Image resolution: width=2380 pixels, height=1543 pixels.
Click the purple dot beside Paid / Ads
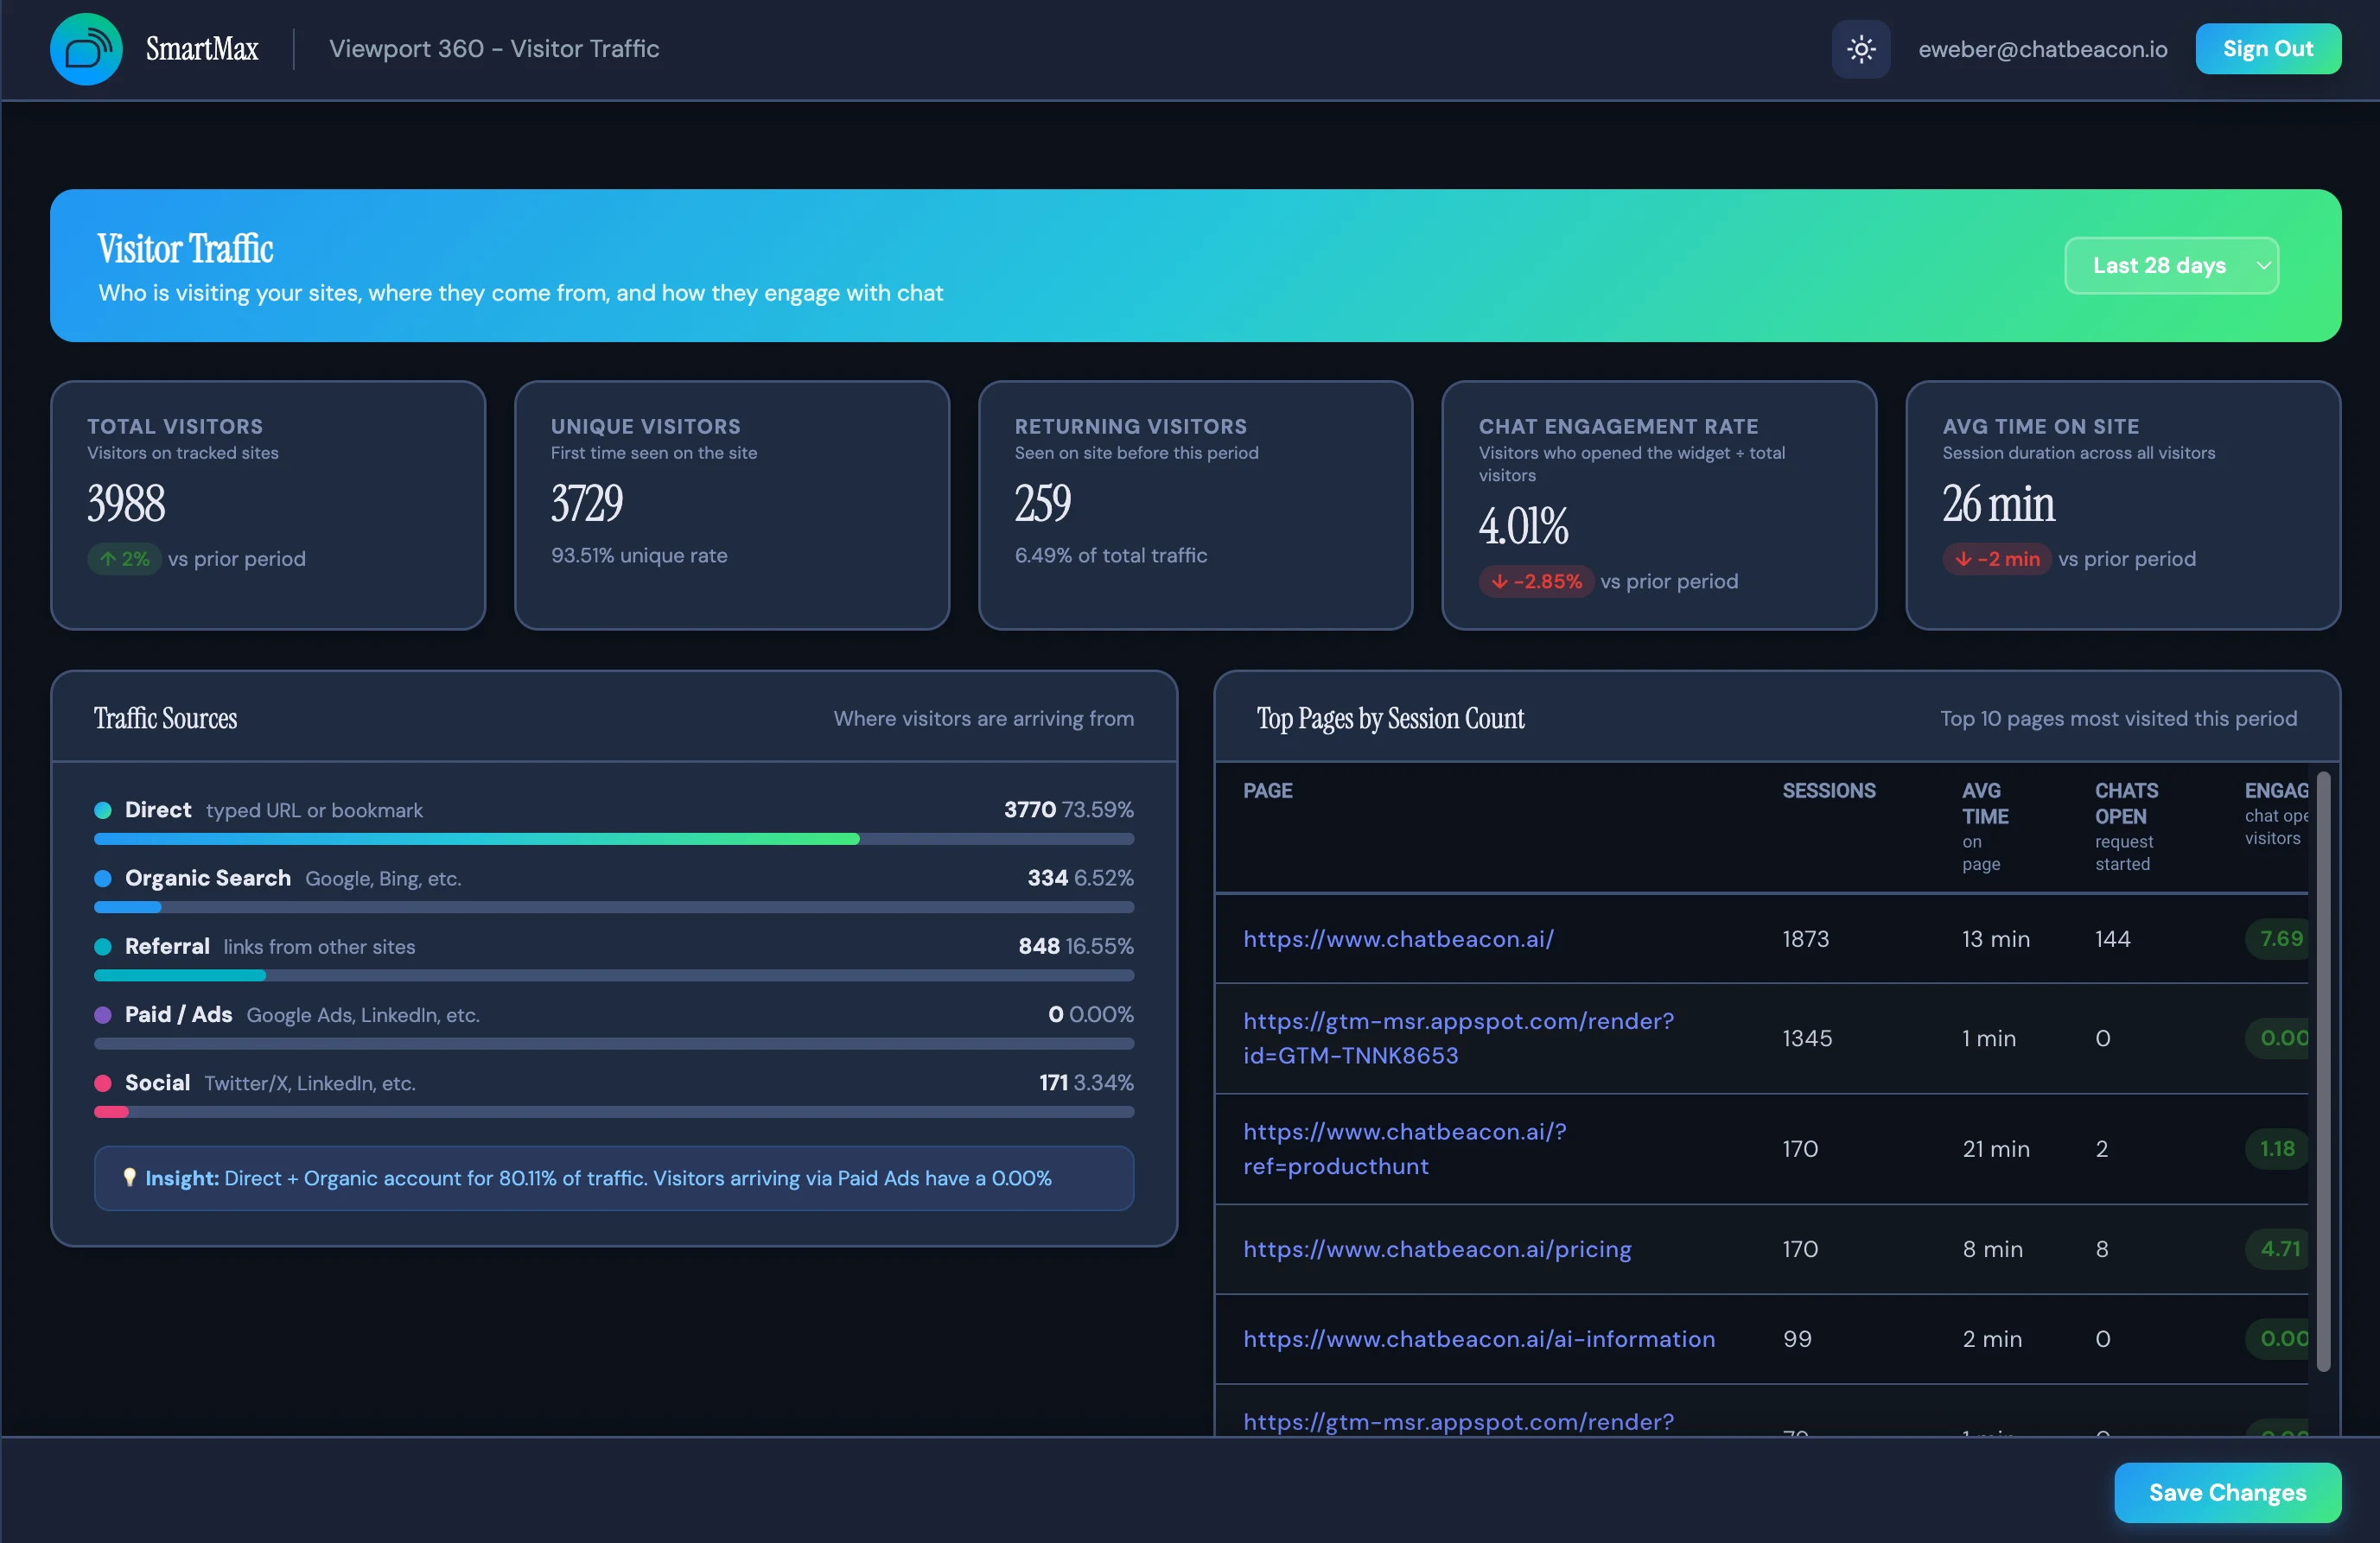click(102, 1014)
